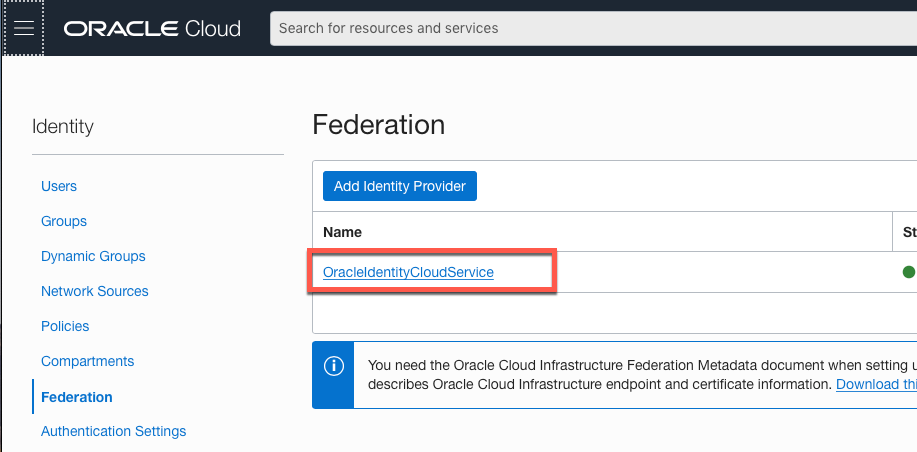Click the Download this document link
Viewport: 917px width, 452px height.
pyautogui.click(x=876, y=384)
